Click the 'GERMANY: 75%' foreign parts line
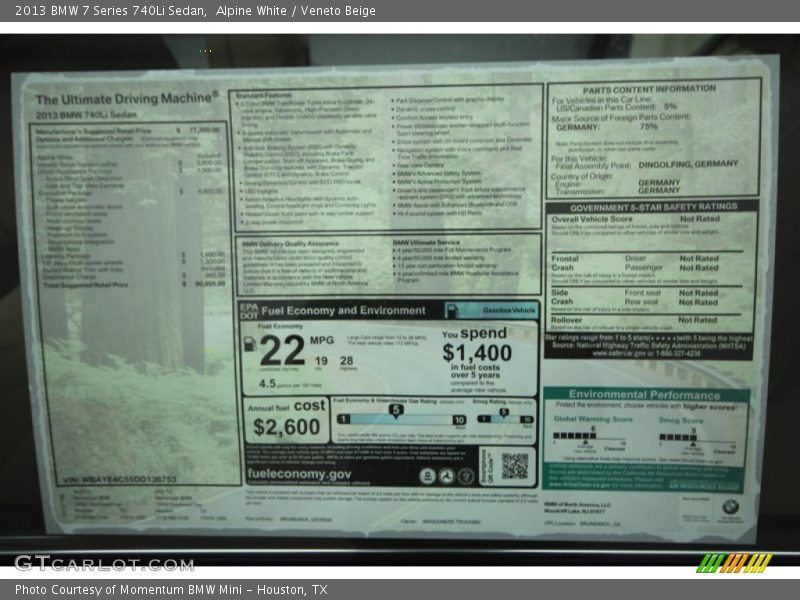This screenshot has height=600, width=800. [x=607, y=127]
